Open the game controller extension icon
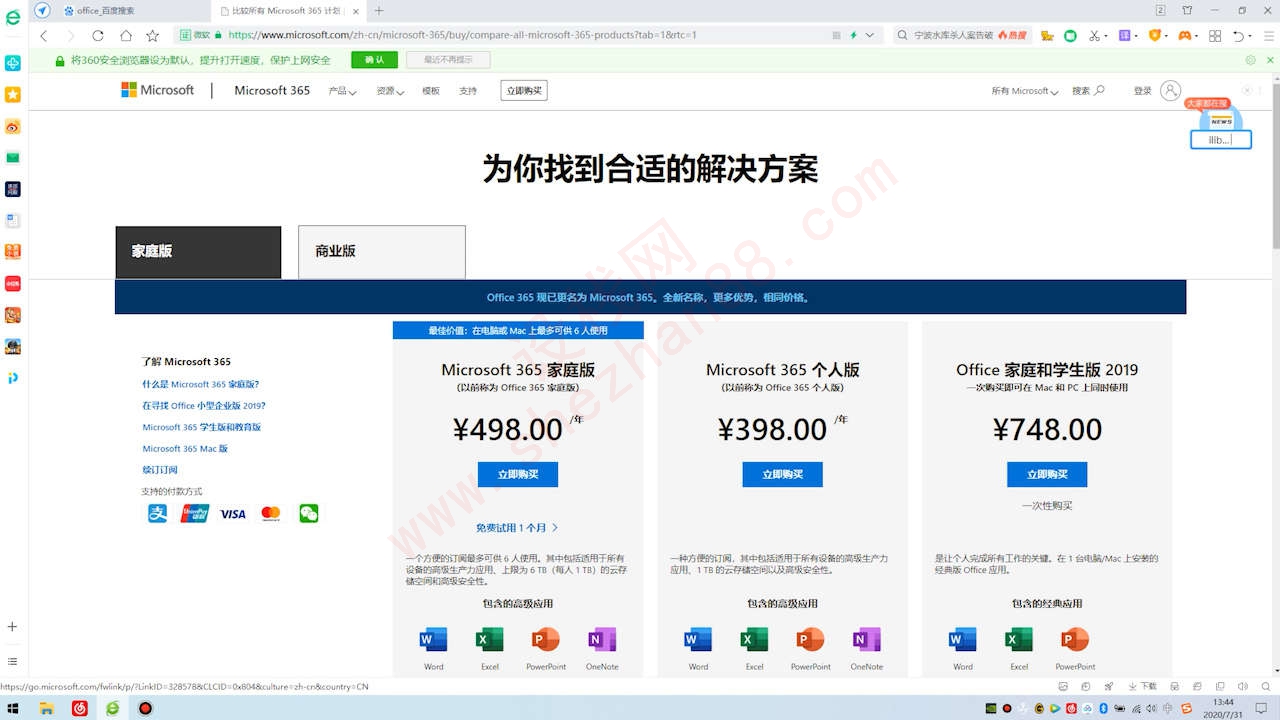 pos(1185,35)
